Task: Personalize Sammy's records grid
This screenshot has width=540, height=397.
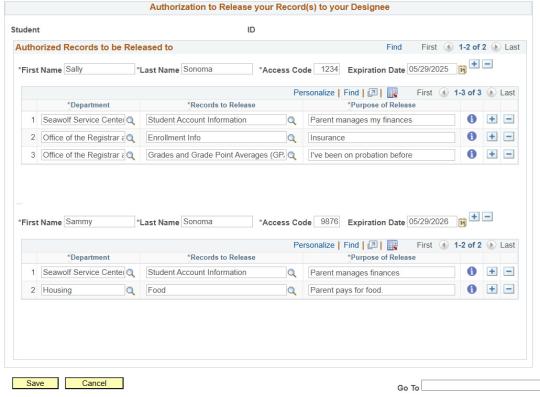Action: tap(314, 245)
